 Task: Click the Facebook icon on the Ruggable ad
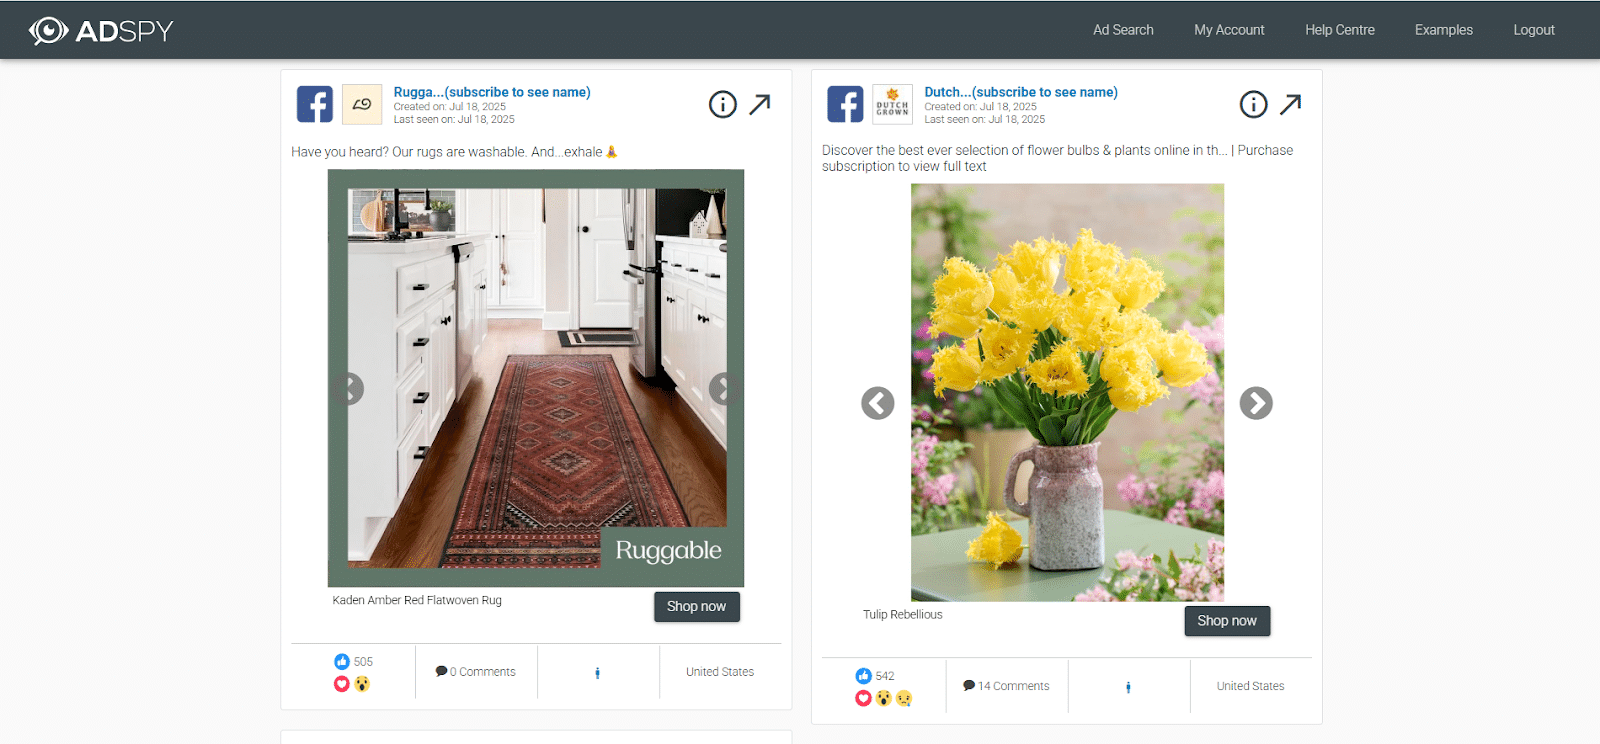tap(315, 104)
